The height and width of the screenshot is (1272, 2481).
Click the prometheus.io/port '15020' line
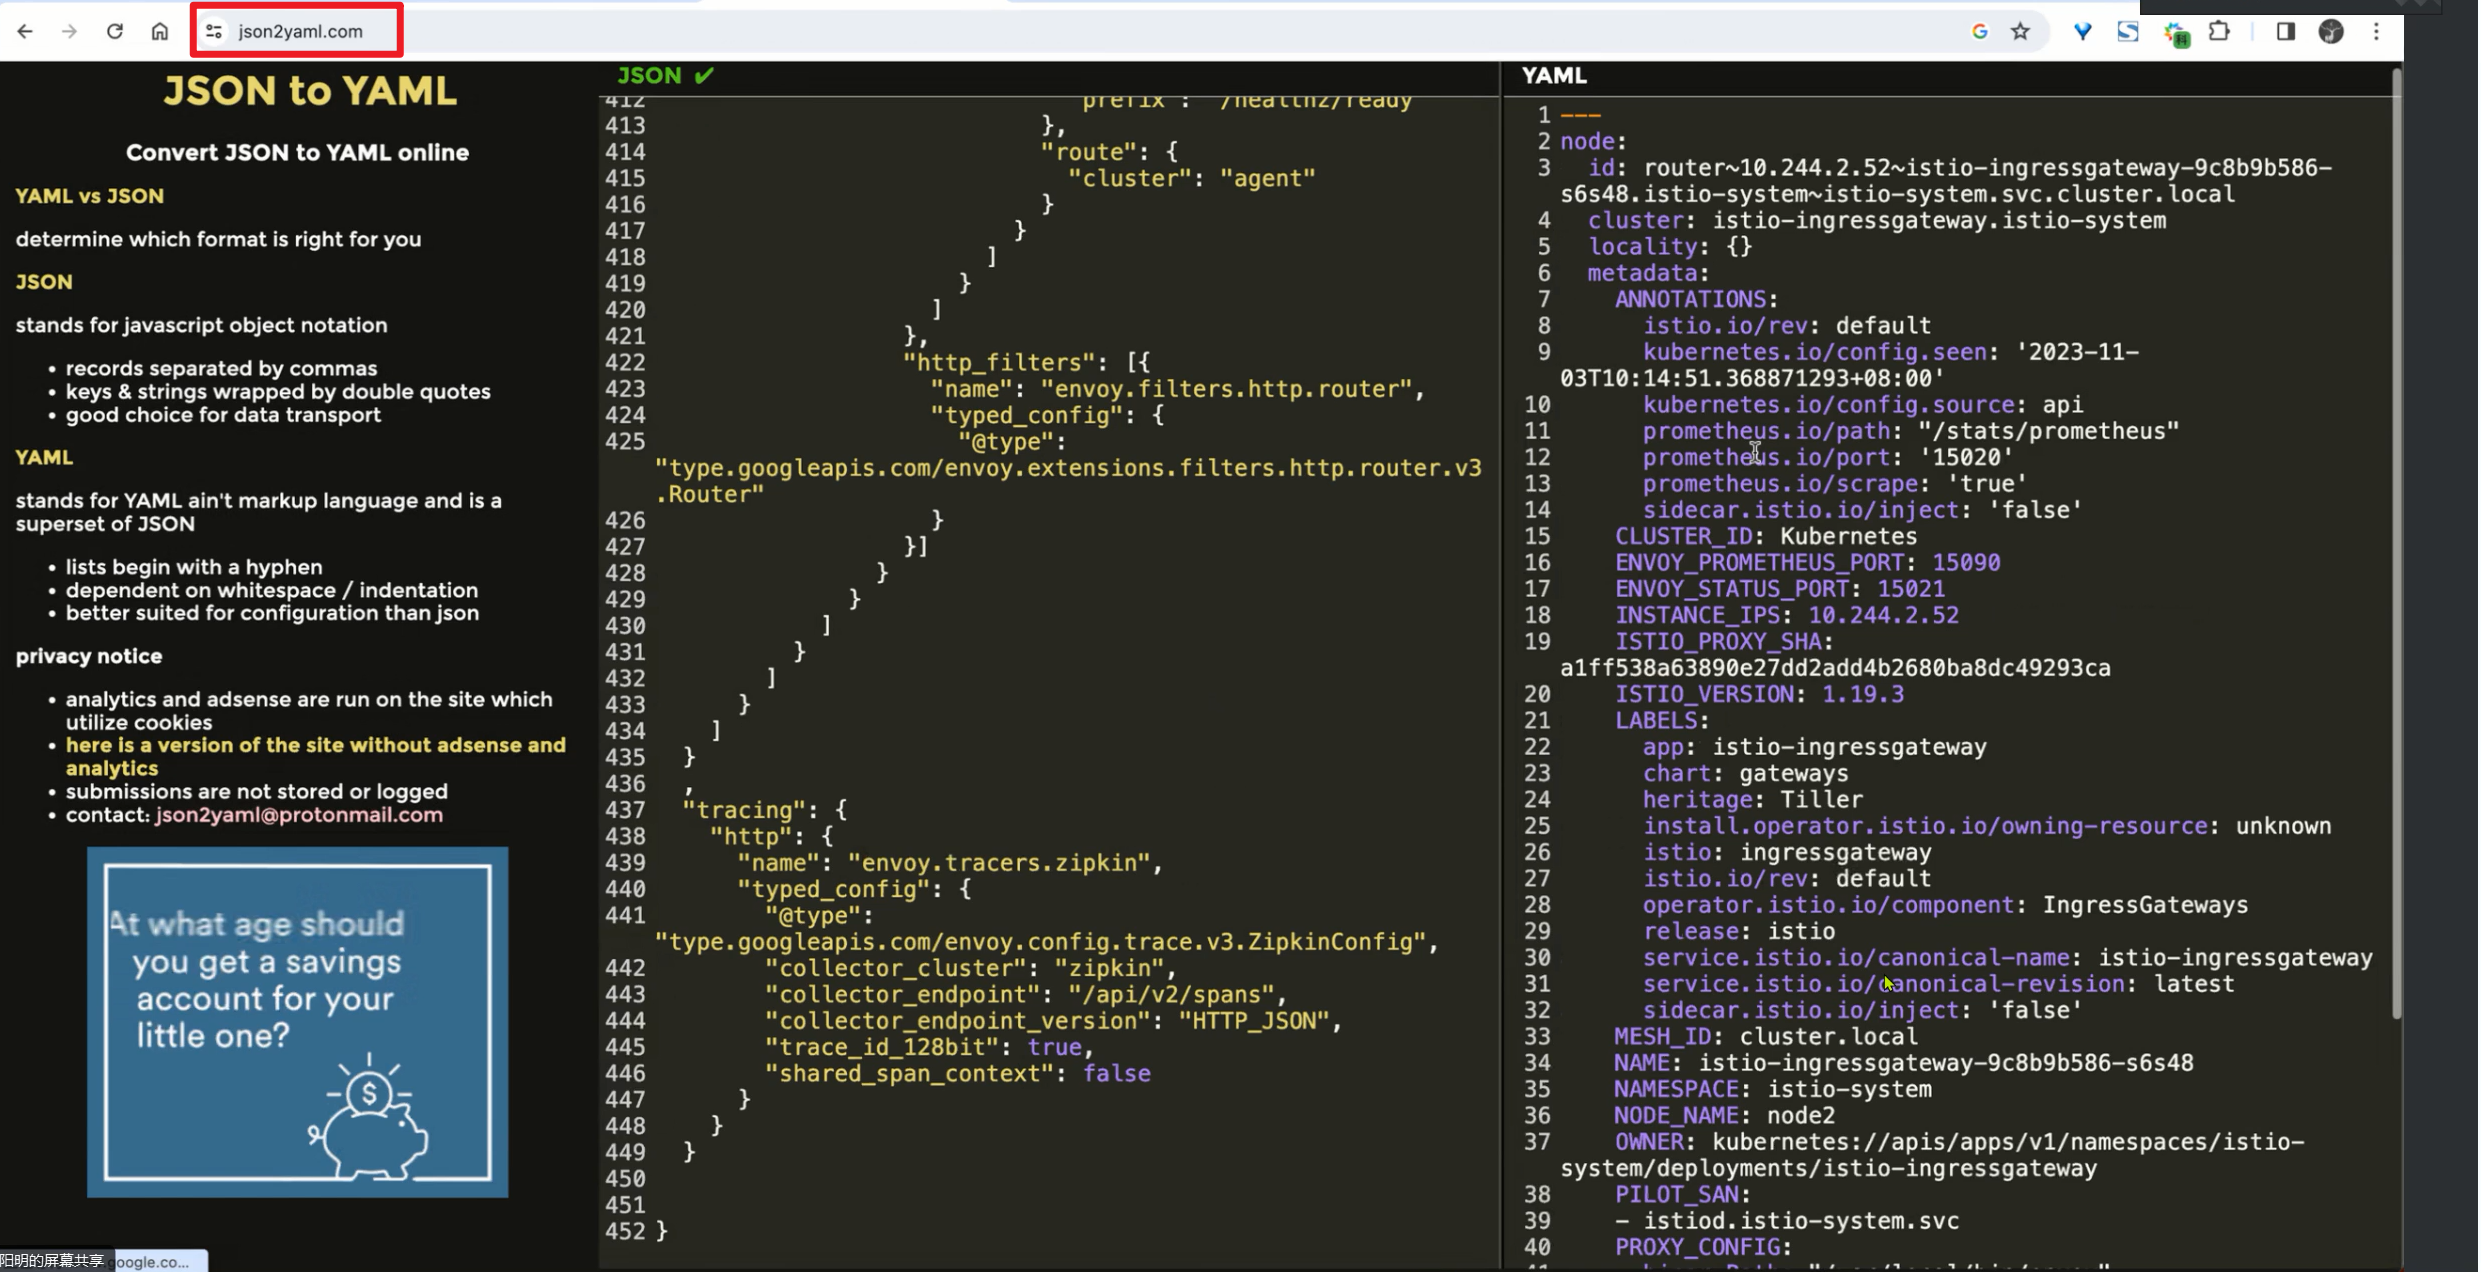pyautogui.click(x=1828, y=457)
